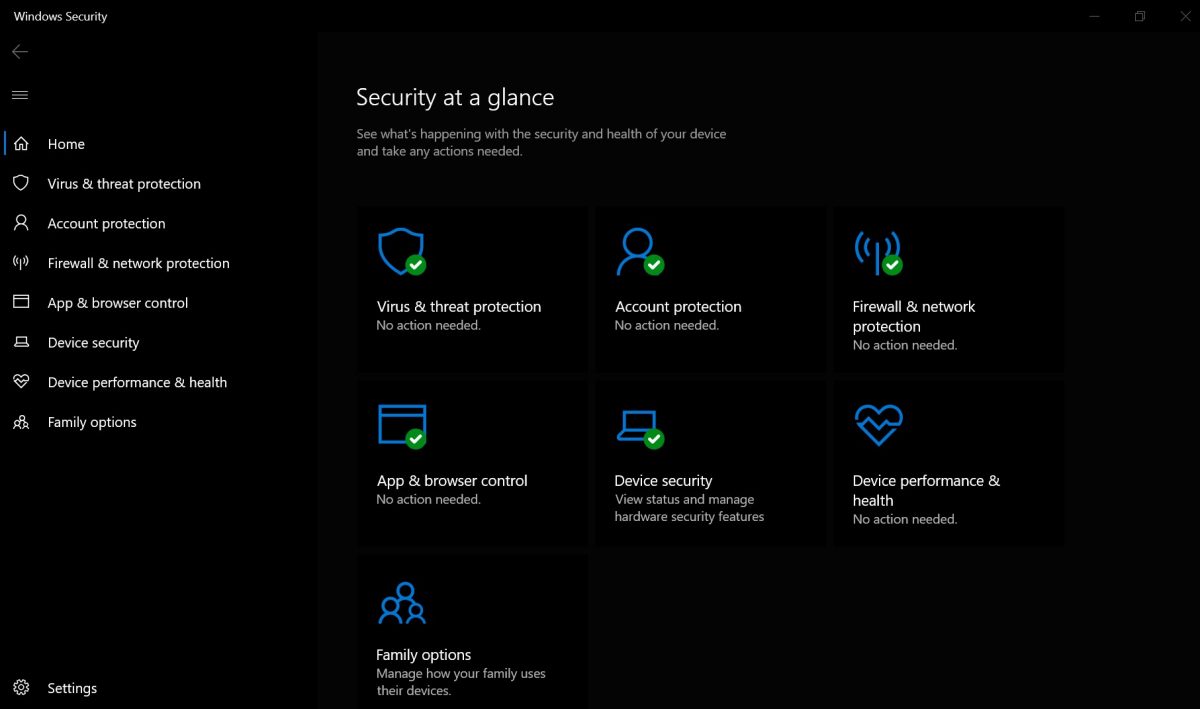Click the Device security laptop tile icon

[638, 425]
